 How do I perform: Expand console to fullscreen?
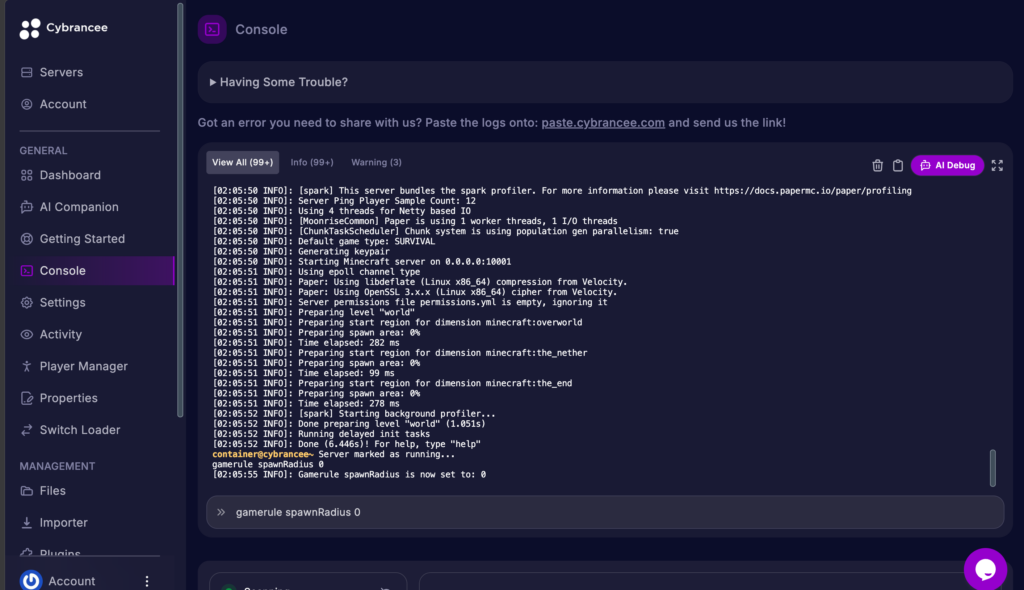(x=997, y=165)
